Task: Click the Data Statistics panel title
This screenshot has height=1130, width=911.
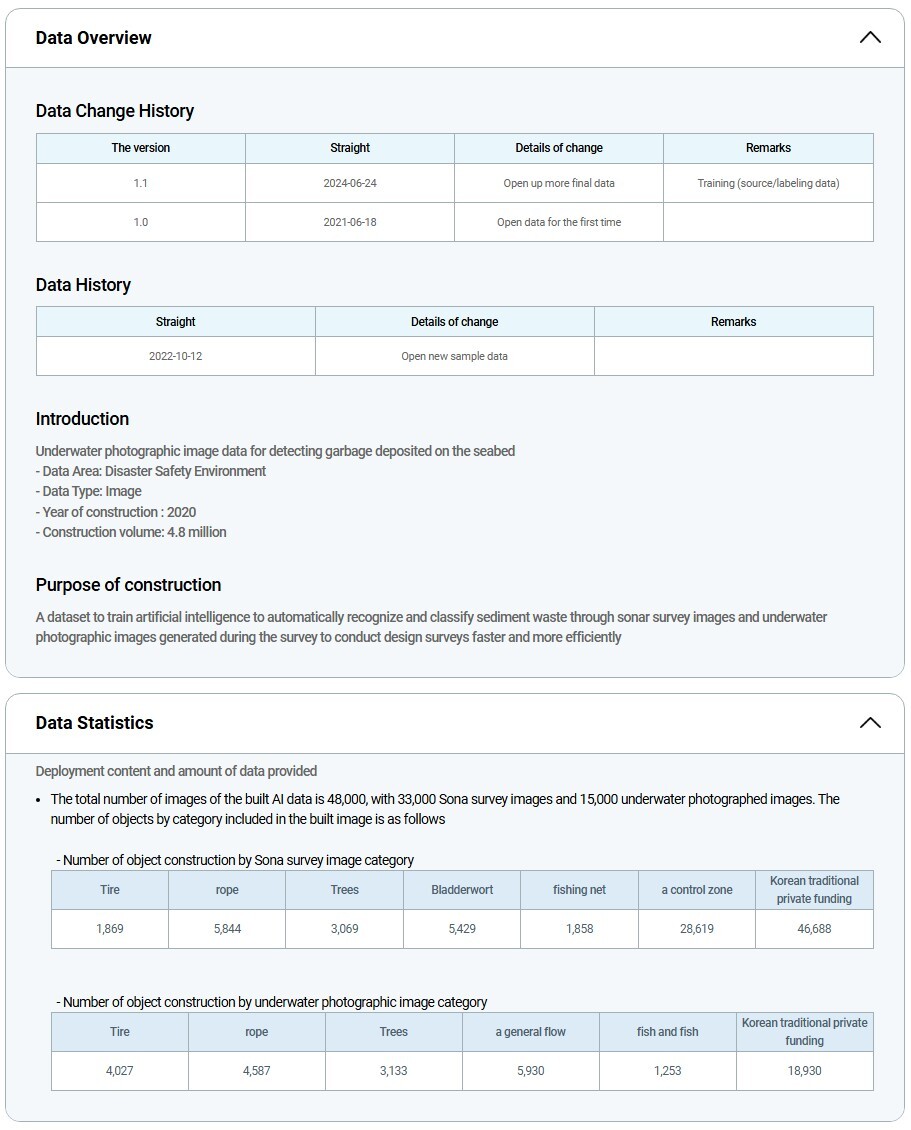Action: tap(95, 723)
